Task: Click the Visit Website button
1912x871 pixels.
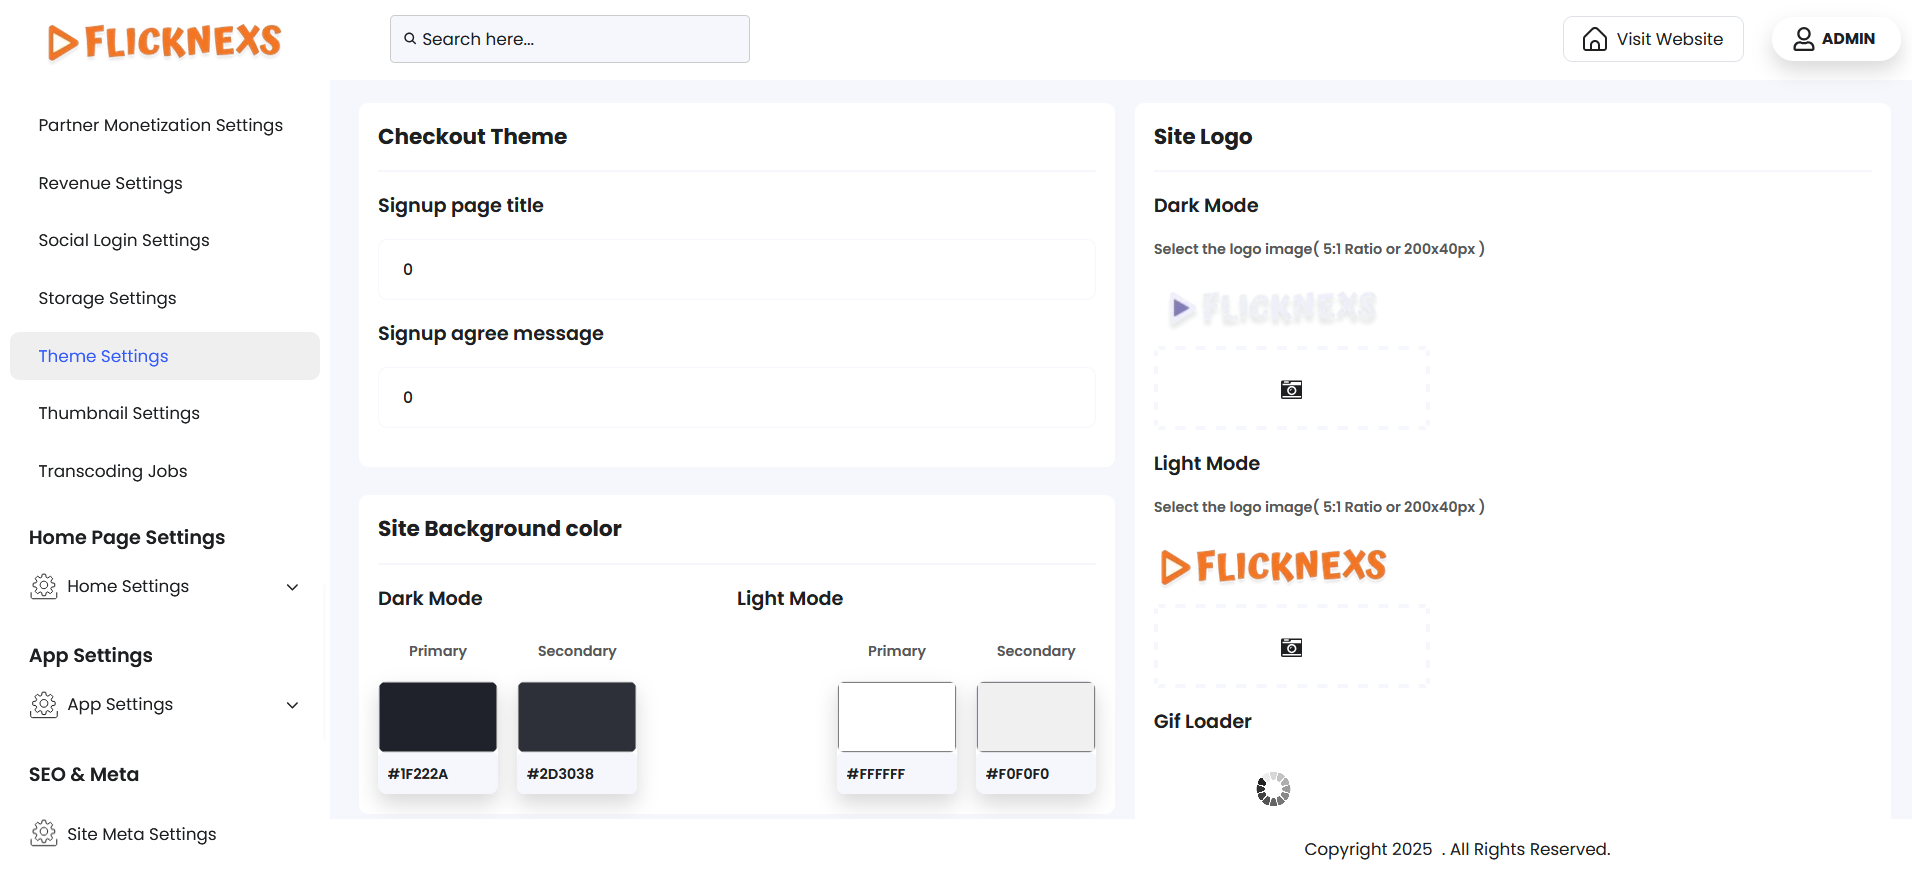Action: point(1652,39)
